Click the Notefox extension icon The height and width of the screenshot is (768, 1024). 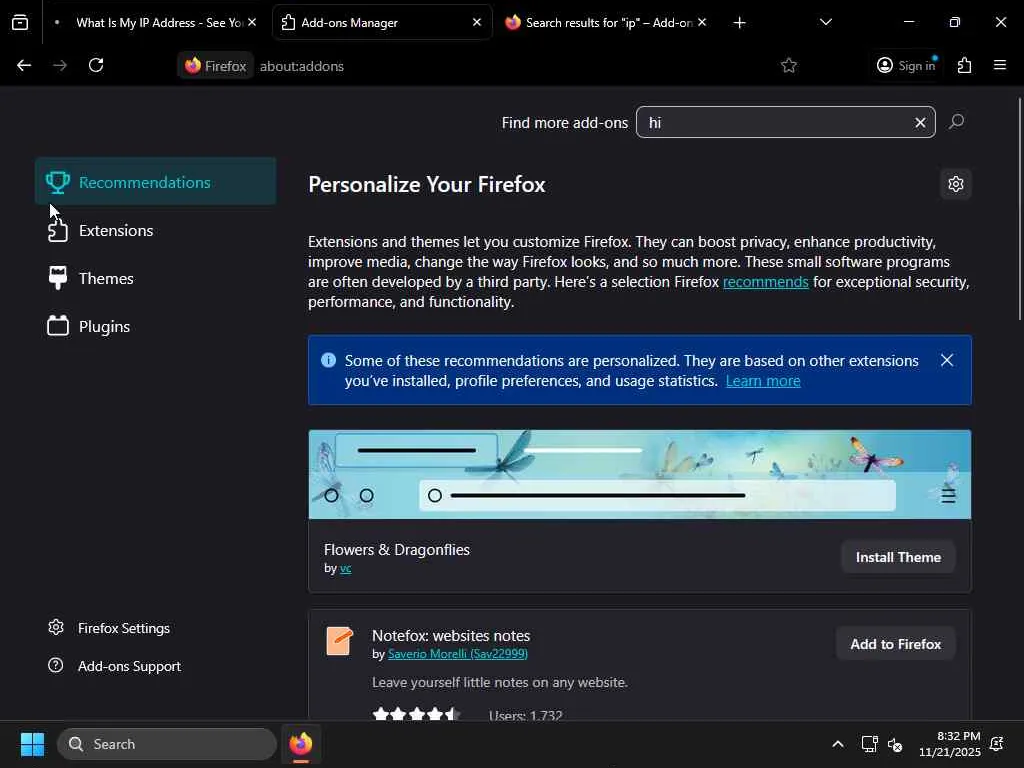click(x=340, y=641)
